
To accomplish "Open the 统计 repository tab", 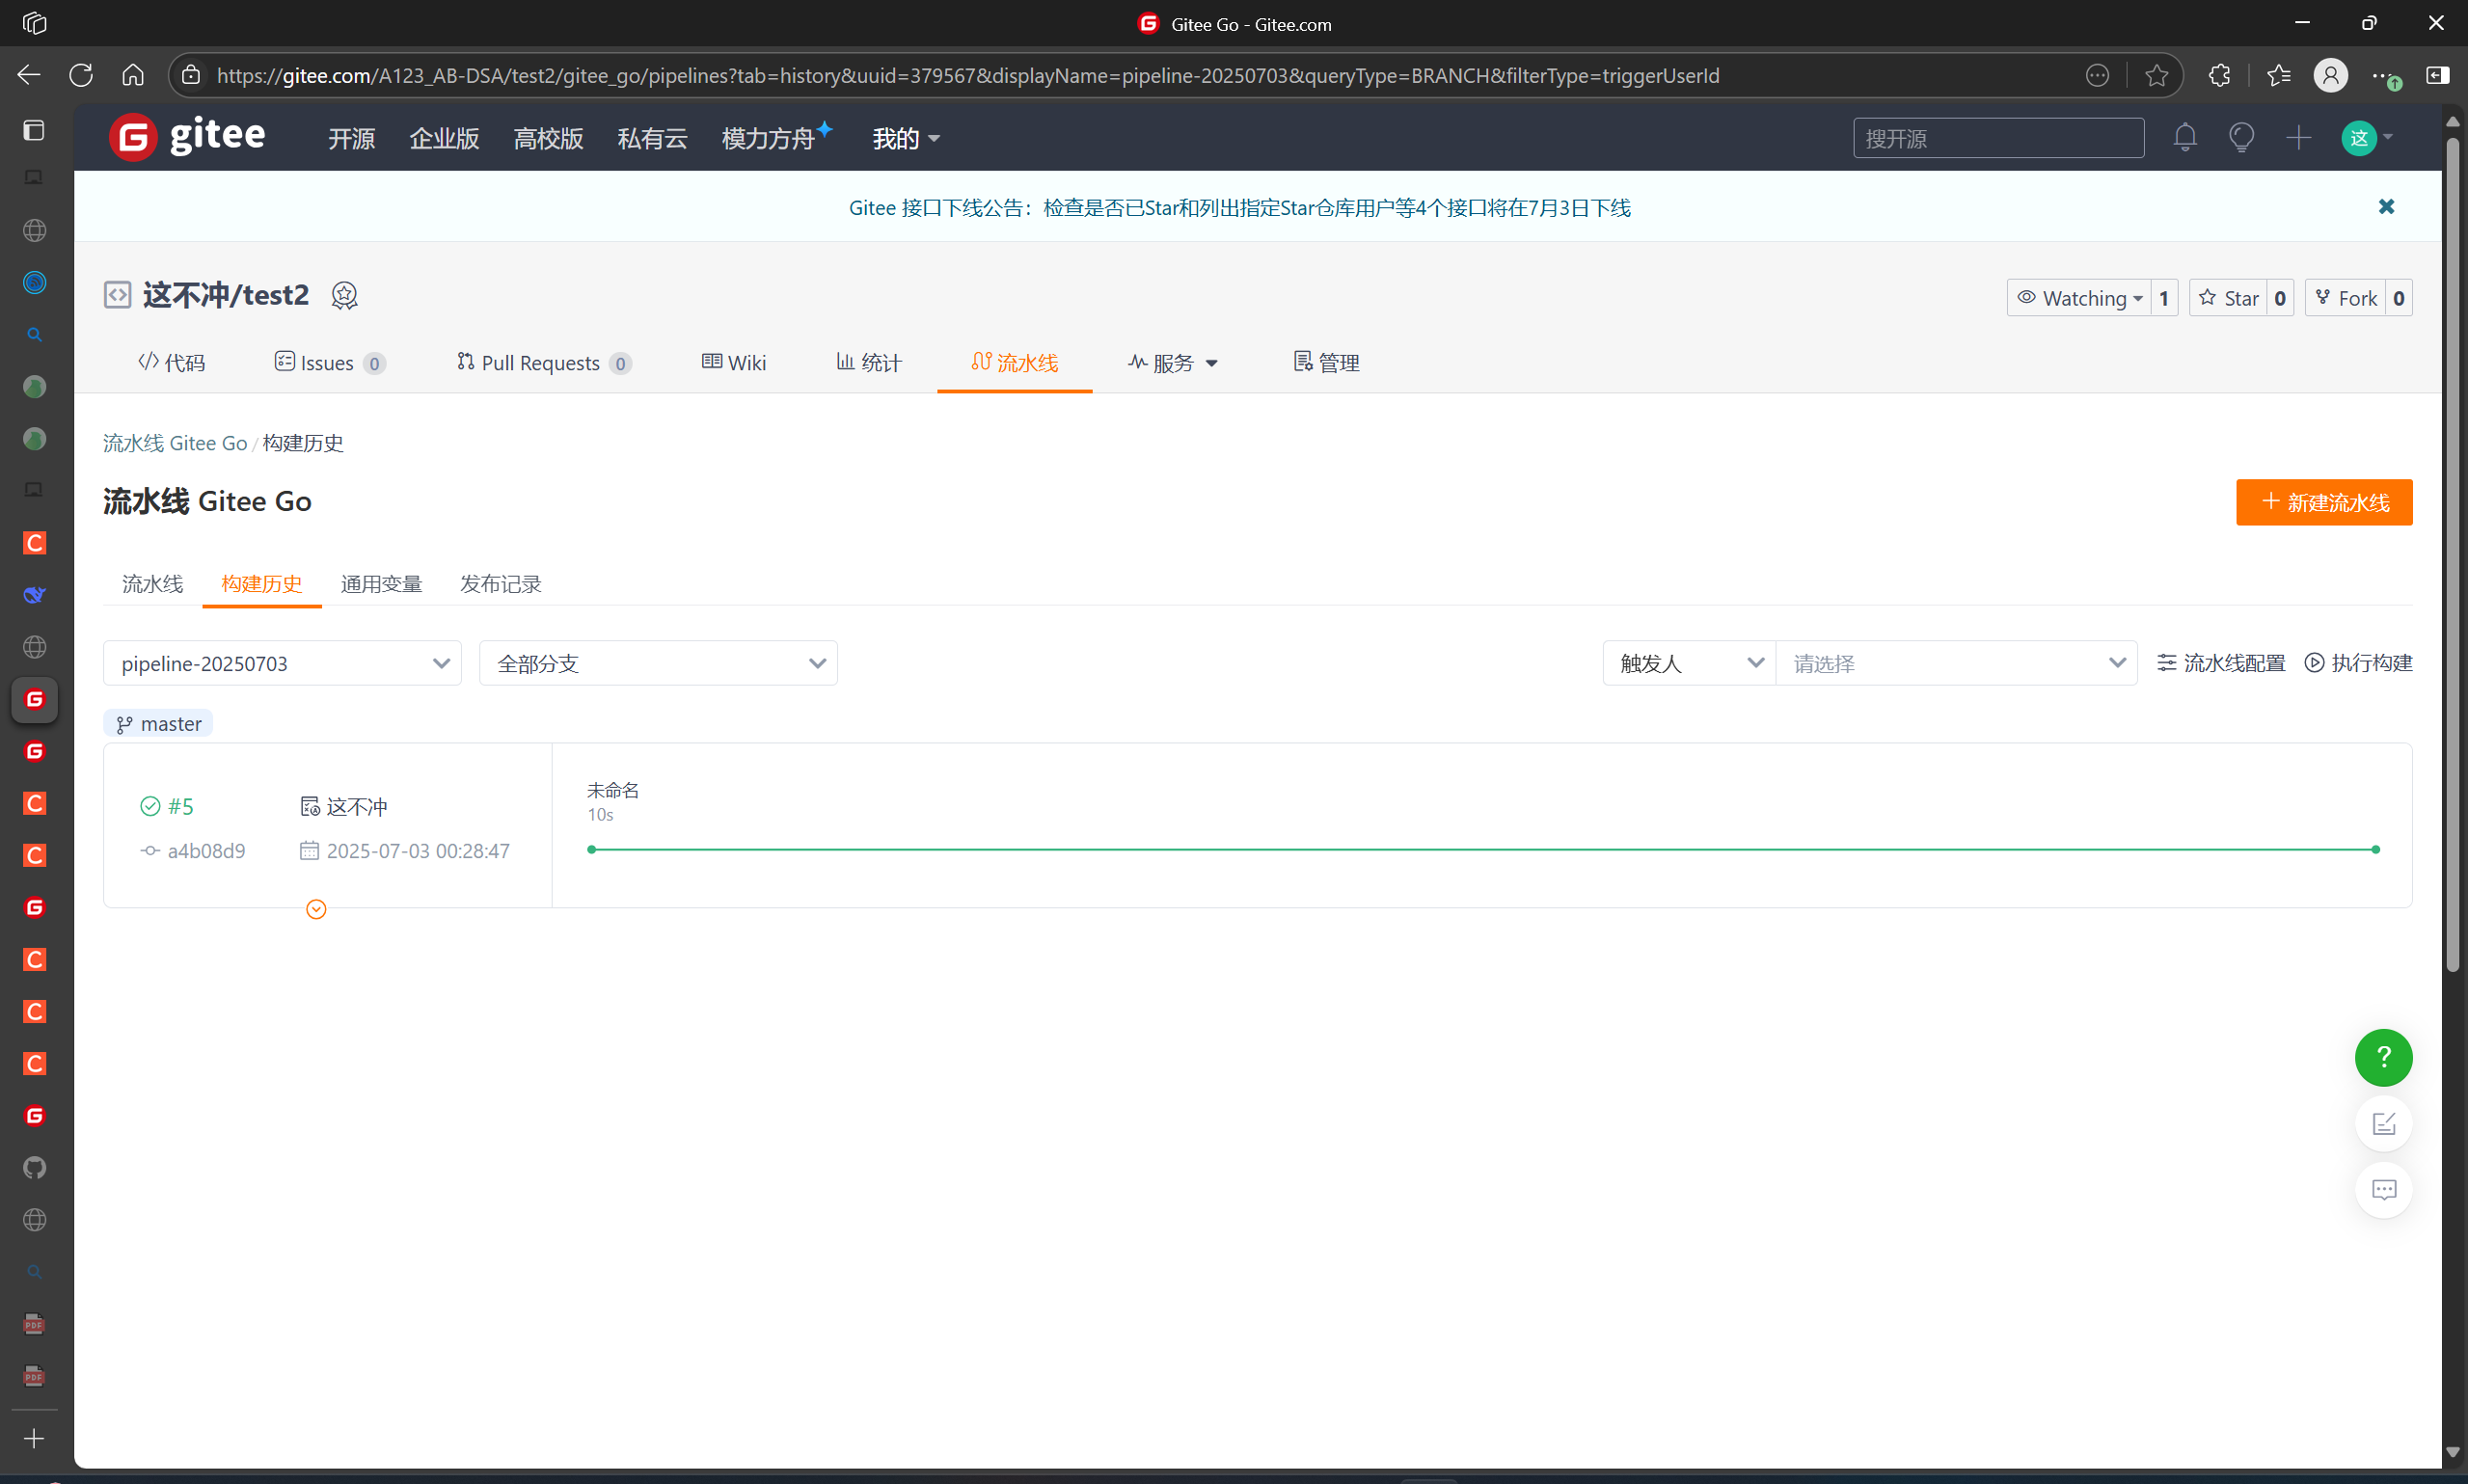I will click(869, 362).
